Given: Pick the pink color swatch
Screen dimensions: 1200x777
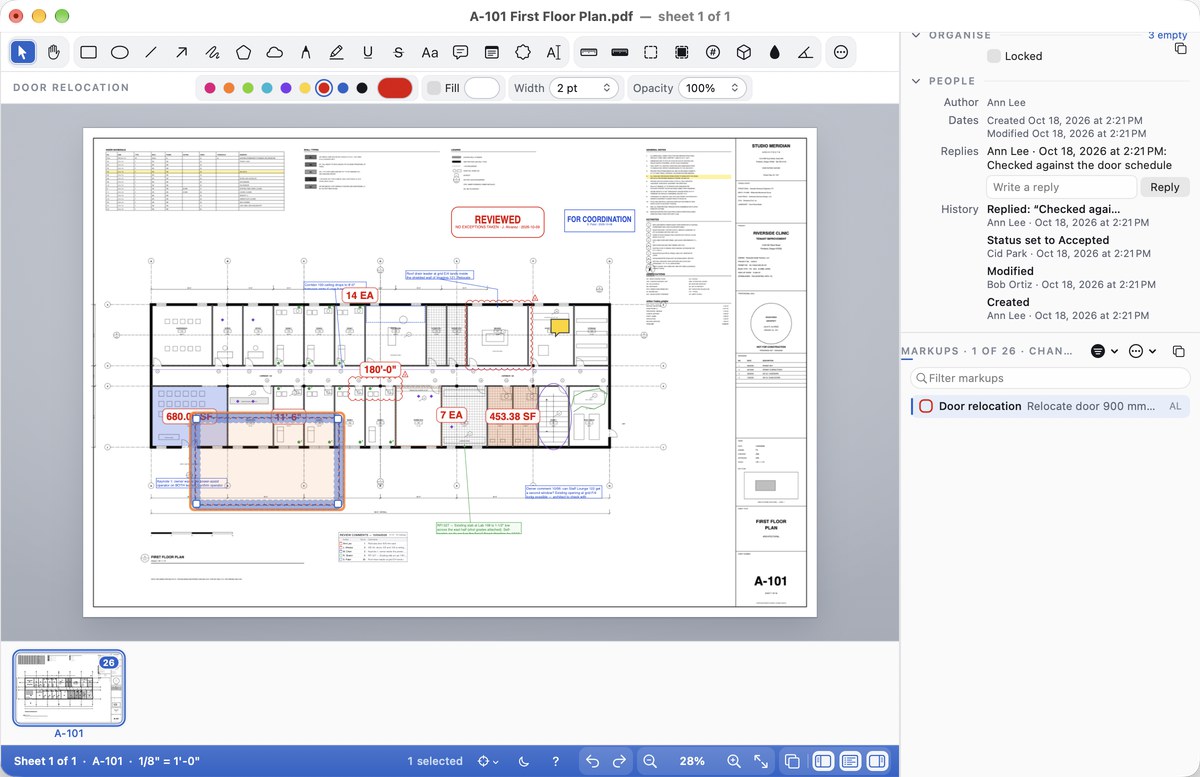Looking at the screenshot, I should point(210,88).
